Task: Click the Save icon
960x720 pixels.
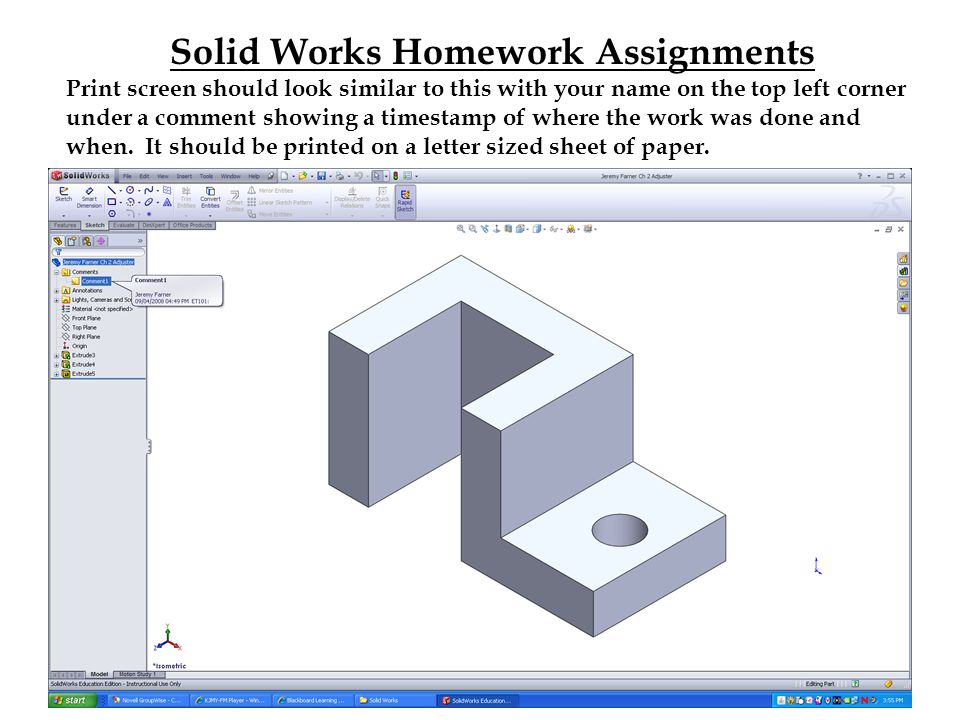Action: [321, 176]
